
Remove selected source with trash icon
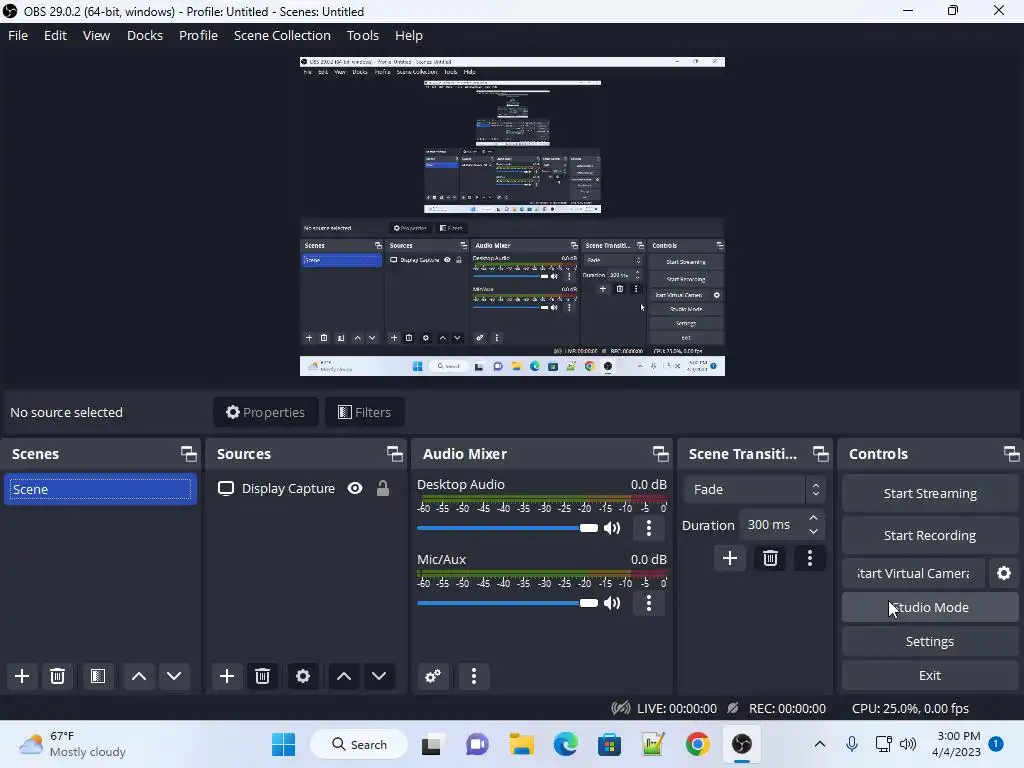pos(263,676)
